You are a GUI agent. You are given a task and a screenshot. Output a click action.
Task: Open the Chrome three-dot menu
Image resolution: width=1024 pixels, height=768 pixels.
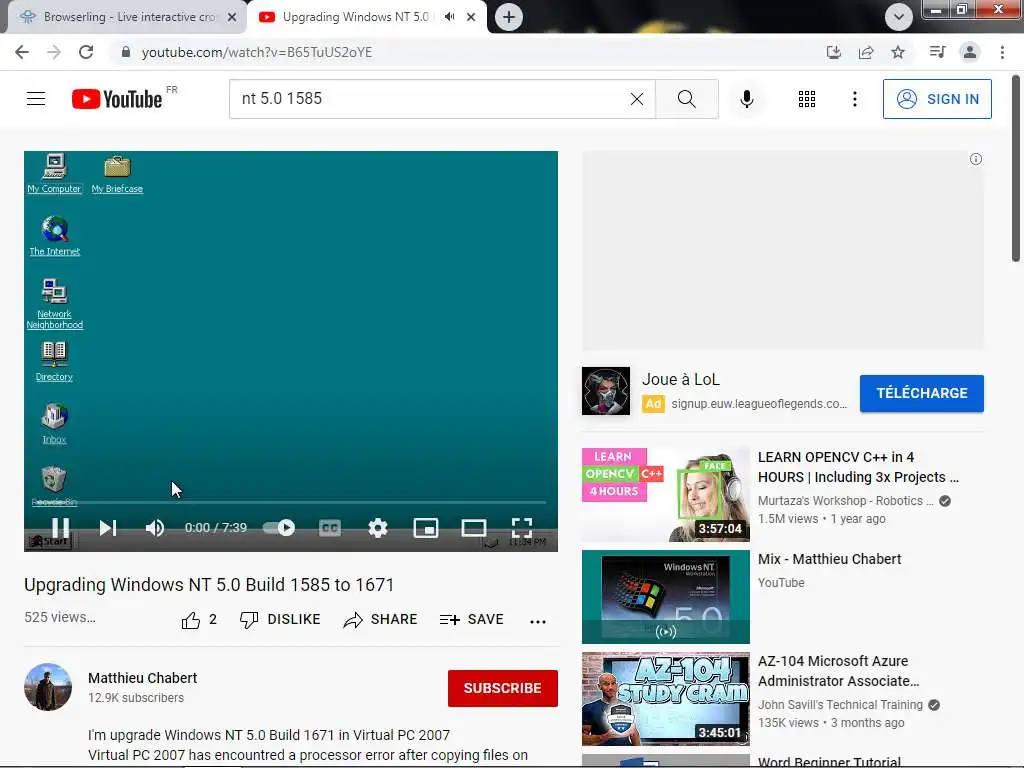(x=1002, y=52)
